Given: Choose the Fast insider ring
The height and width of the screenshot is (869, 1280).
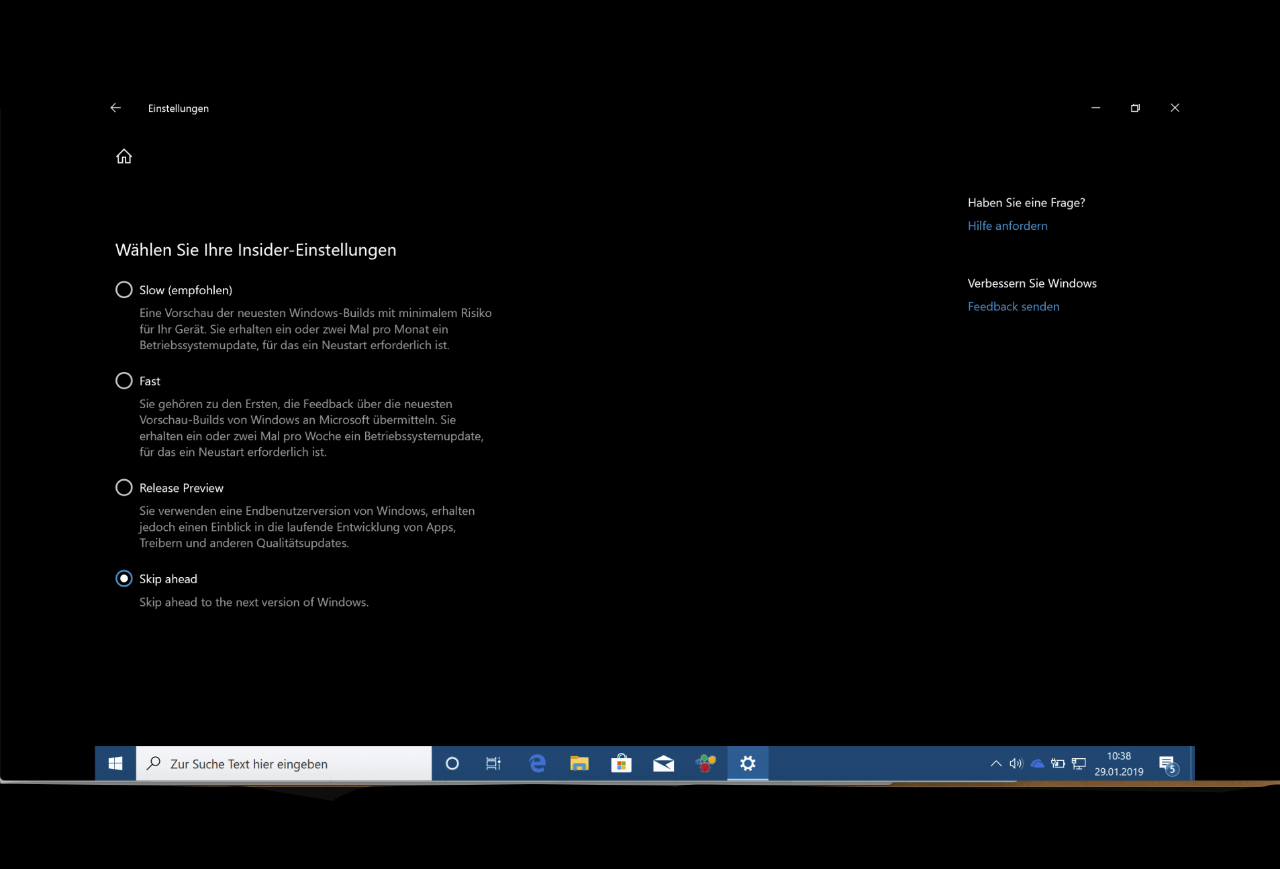Looking at the screenshot, I should (124, 381).
